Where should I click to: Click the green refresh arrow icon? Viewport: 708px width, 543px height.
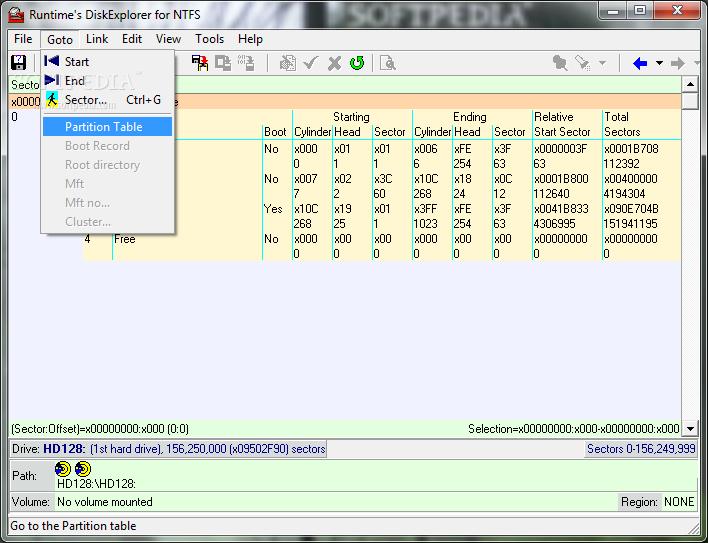357,63
